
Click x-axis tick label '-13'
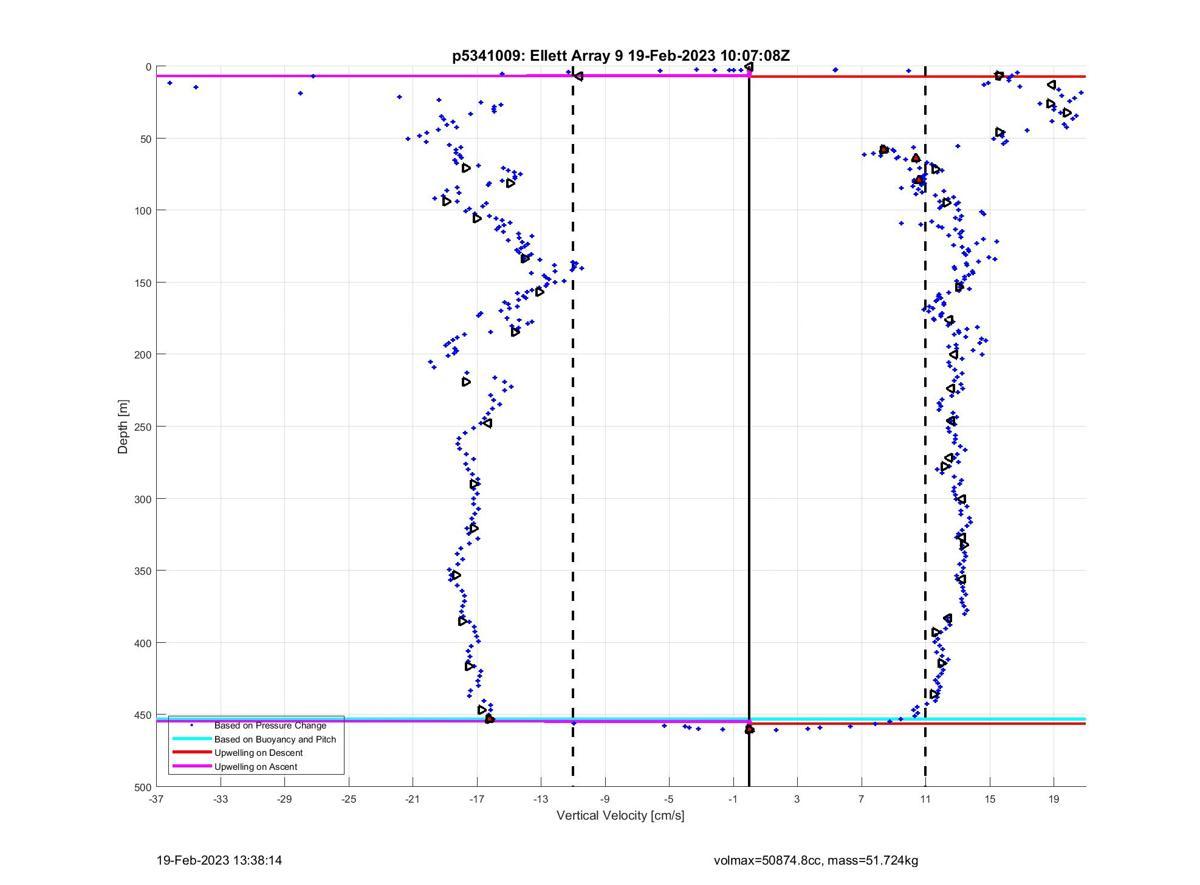(540, 799)
